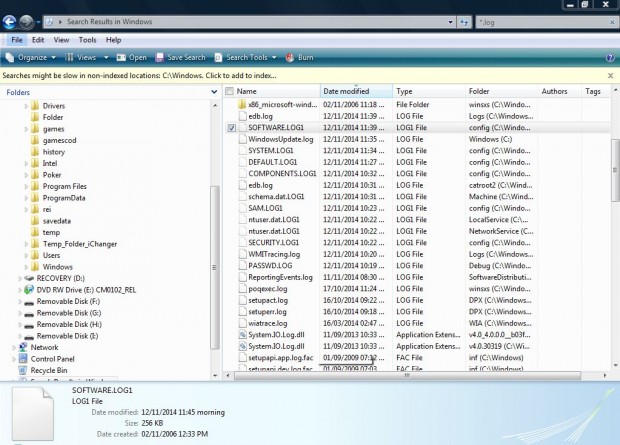Select the Poker folder icon
Image resolution: width=620 pixels, height=445 pixels.
click(x=35, y=175)
